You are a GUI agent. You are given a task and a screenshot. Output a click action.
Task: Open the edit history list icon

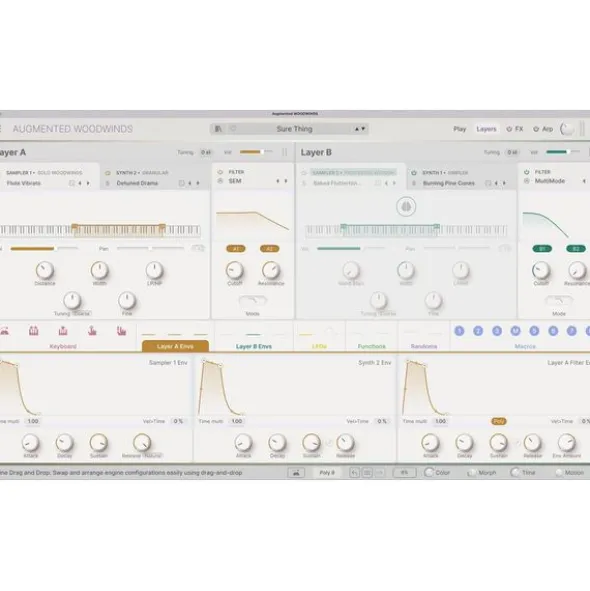click(x=367, y=473)
